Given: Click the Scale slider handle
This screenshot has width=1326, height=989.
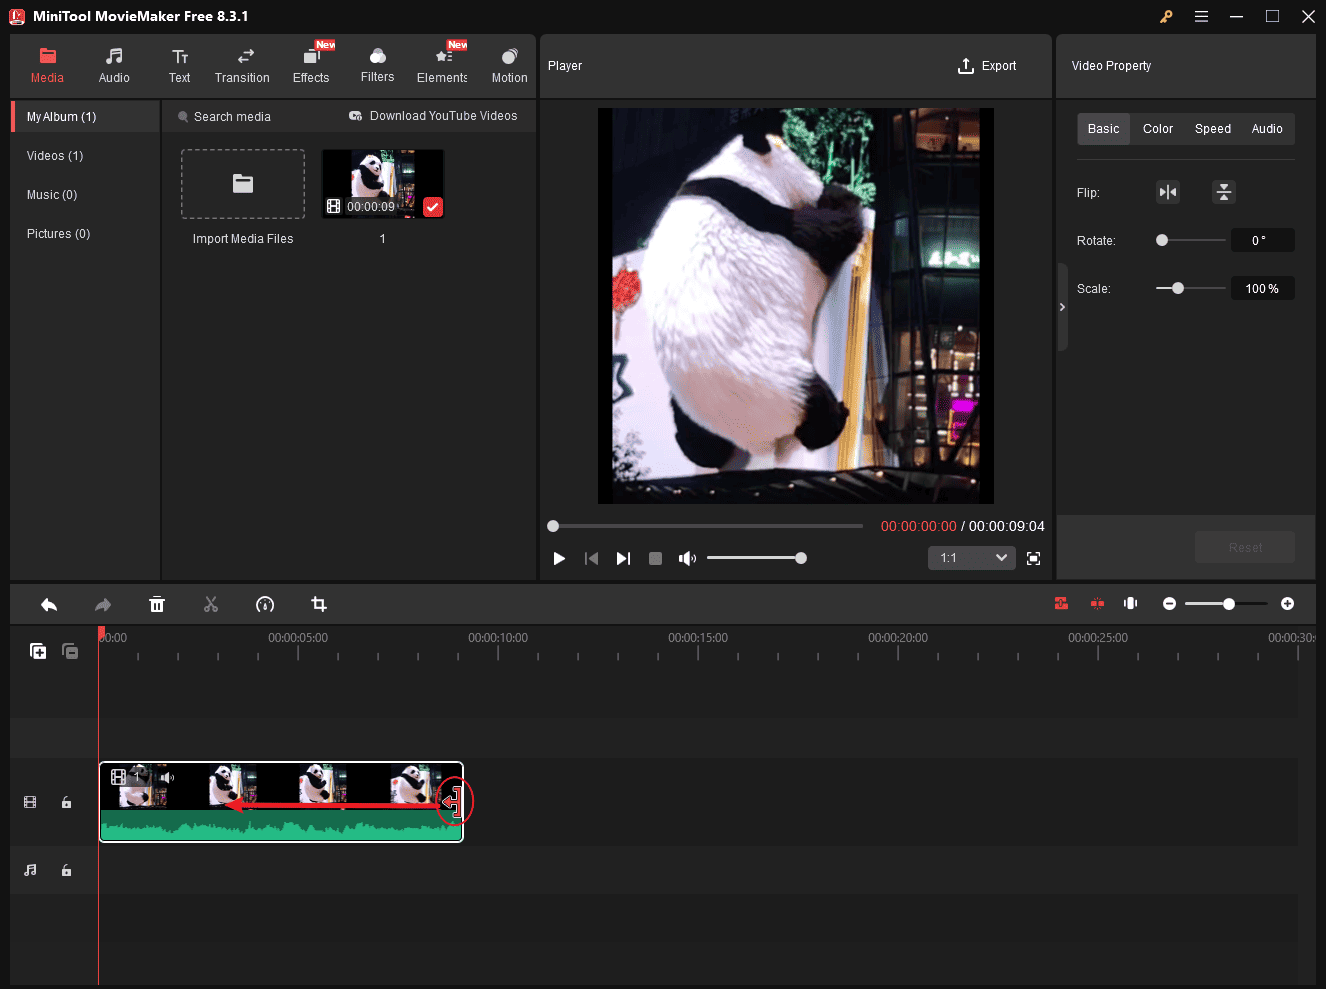Looking at the screenshot, I should tap(1178, 288).
